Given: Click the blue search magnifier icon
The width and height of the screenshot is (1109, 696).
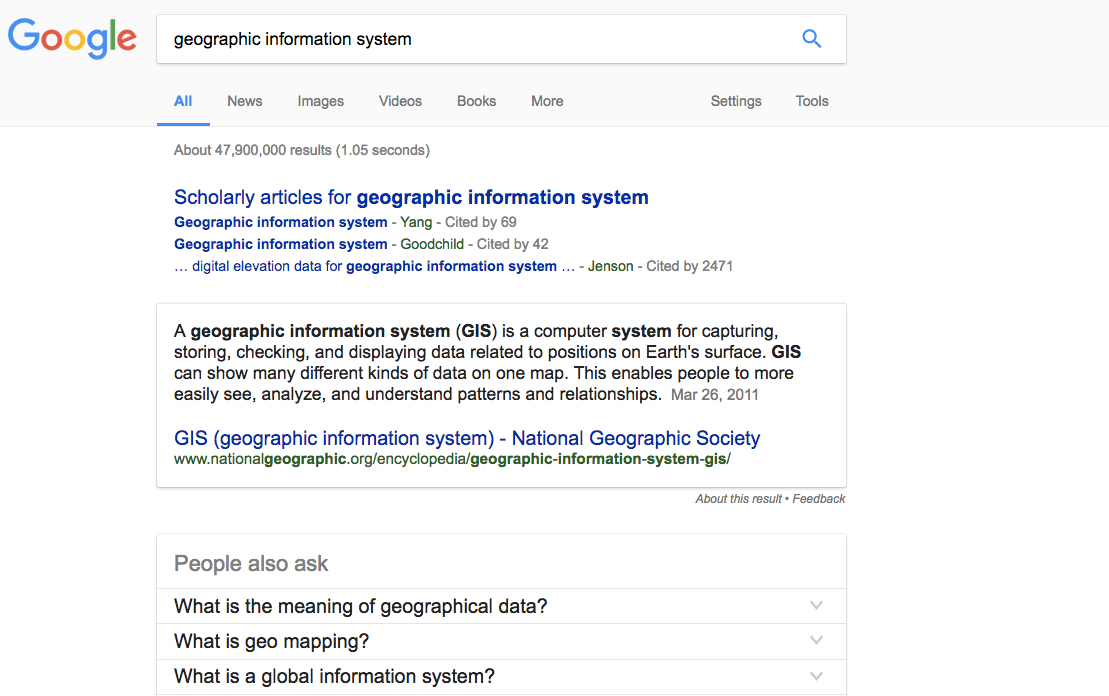Looking at the screenshot, I should 811,39.
